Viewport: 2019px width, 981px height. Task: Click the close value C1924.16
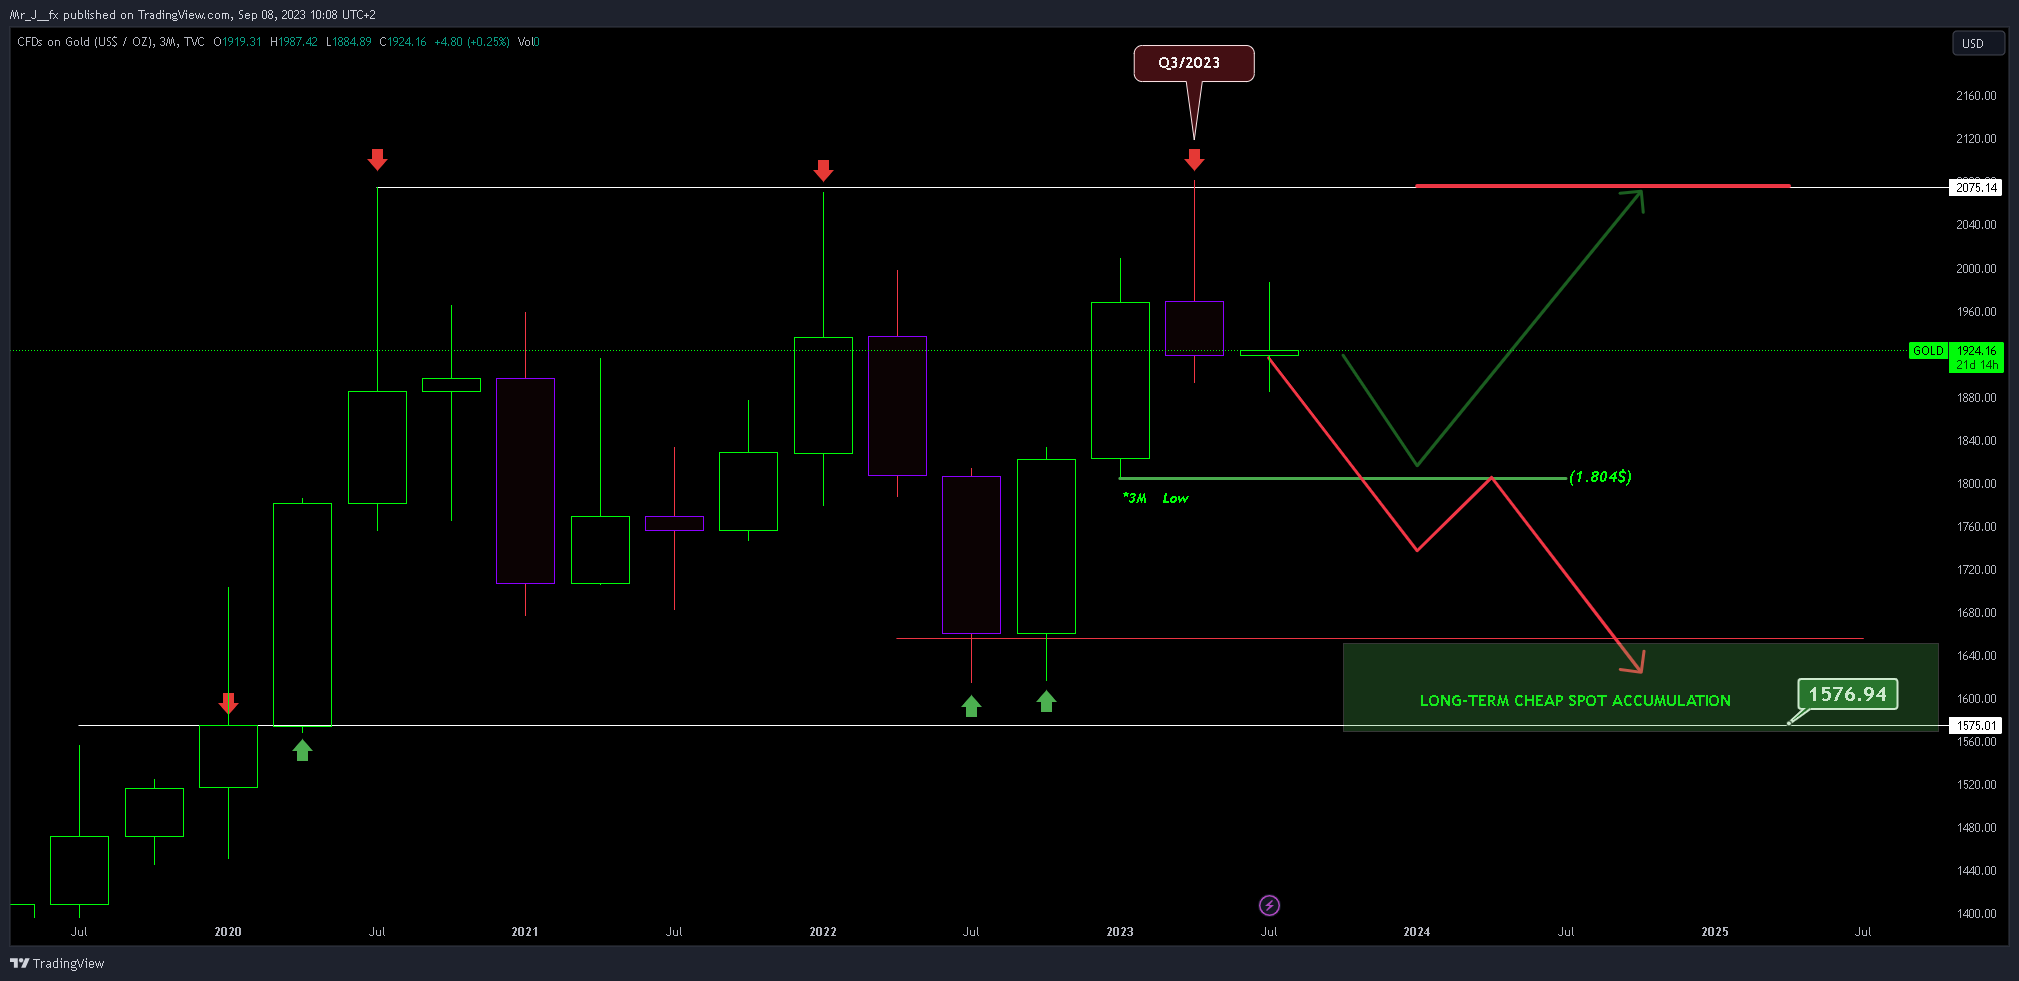[403, 42]
